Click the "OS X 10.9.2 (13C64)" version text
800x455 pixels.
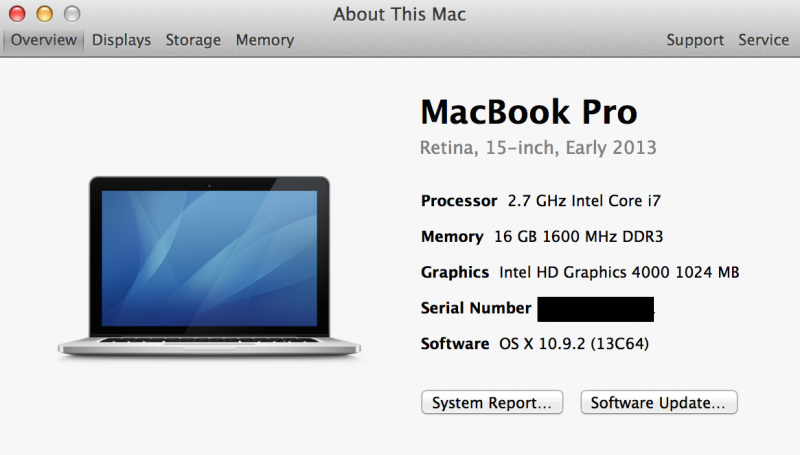[574, 343]
